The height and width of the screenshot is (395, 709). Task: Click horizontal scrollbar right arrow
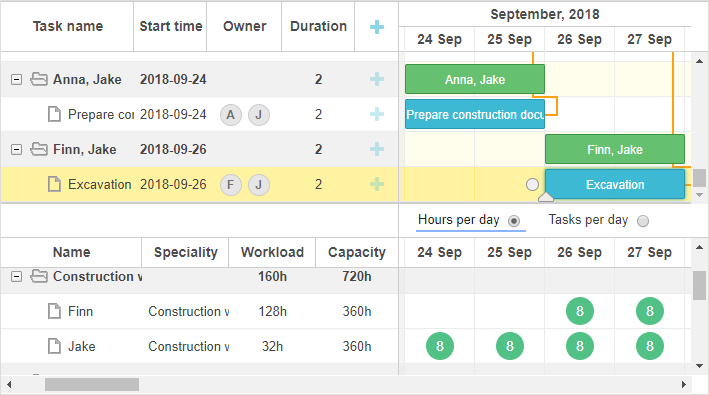(x=684, y=385)
